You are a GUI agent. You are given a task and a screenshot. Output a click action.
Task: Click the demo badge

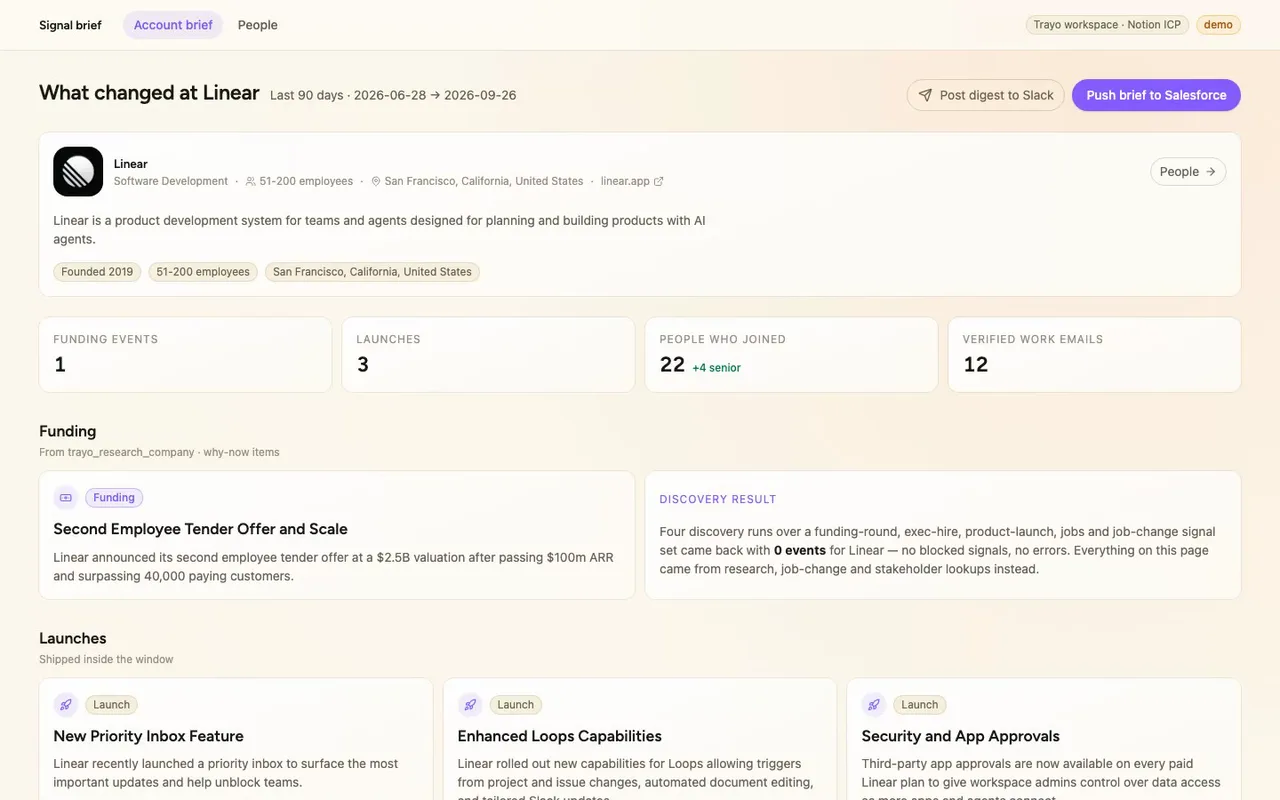tap(1218, 25)
